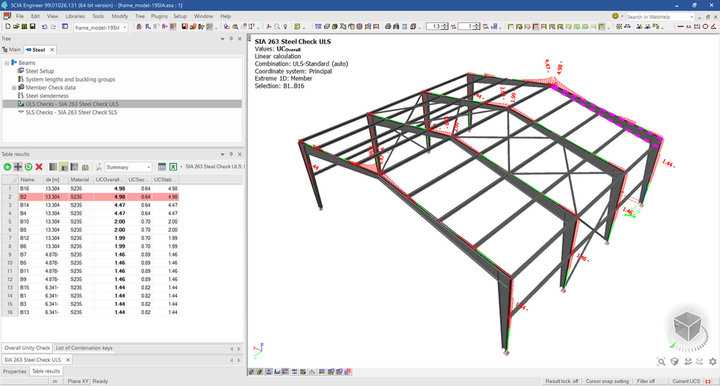Select System lengths and buckling groups
This screenshot has width=720, height=386.
pyautogui.click(x=70, y=79)
